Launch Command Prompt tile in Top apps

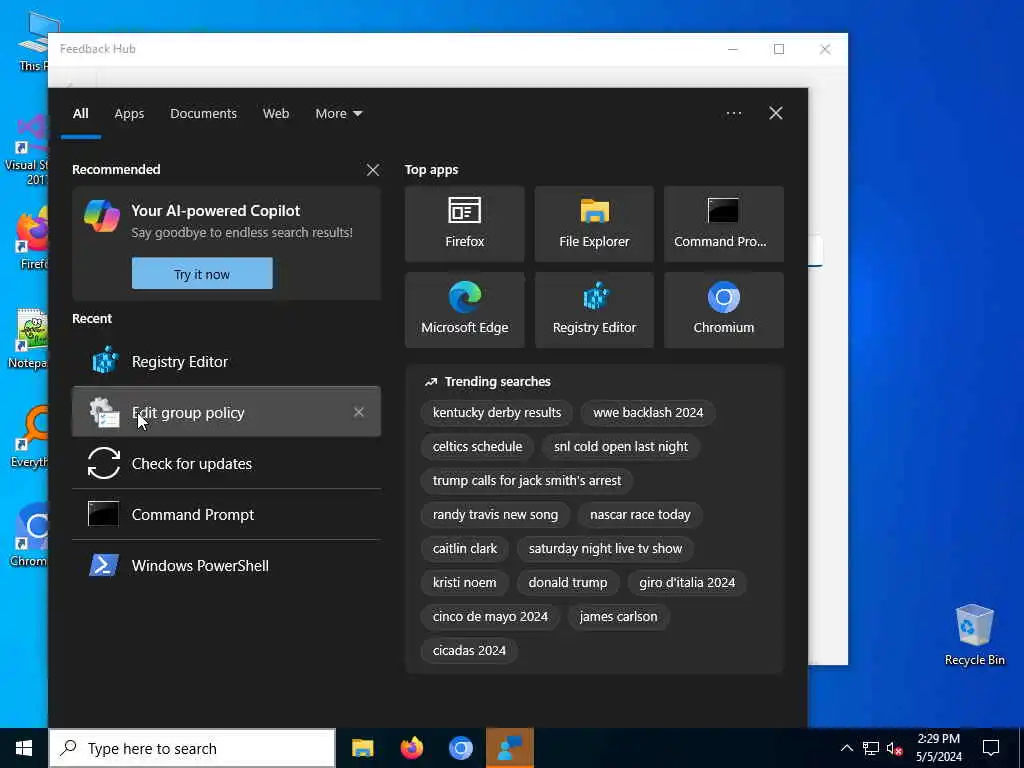tap(724, 224)
